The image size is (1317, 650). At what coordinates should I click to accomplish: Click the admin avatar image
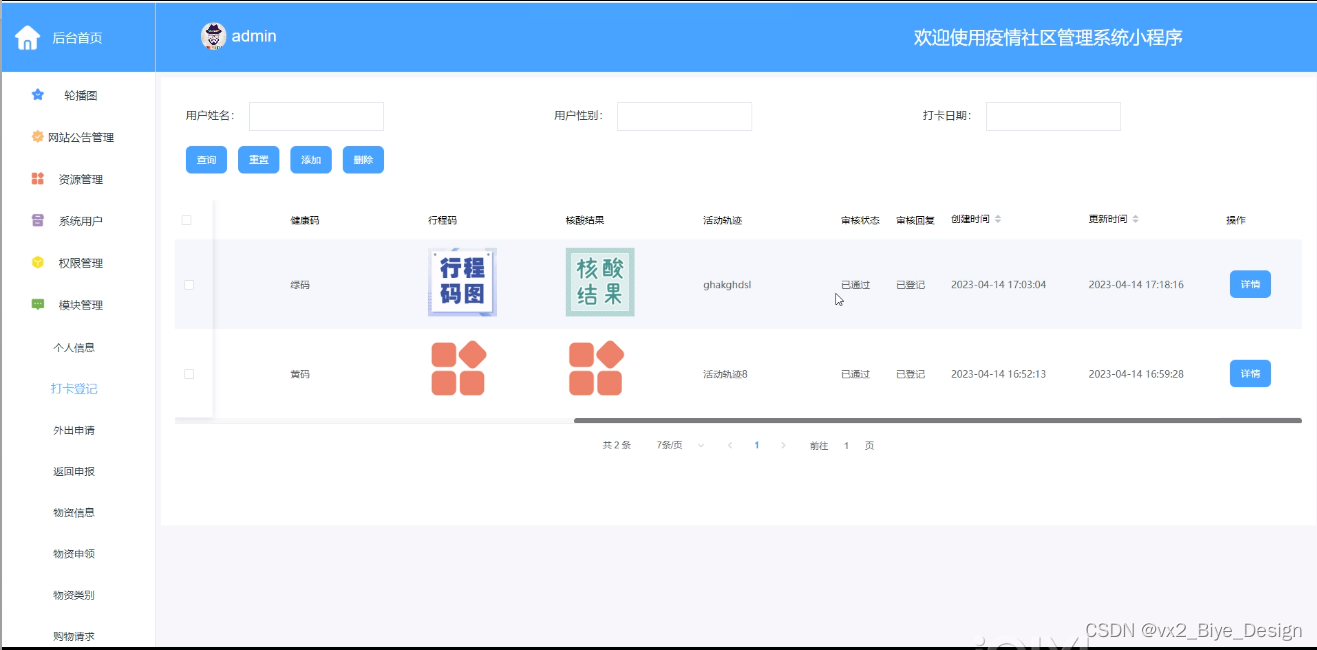(x=213, y=36)
